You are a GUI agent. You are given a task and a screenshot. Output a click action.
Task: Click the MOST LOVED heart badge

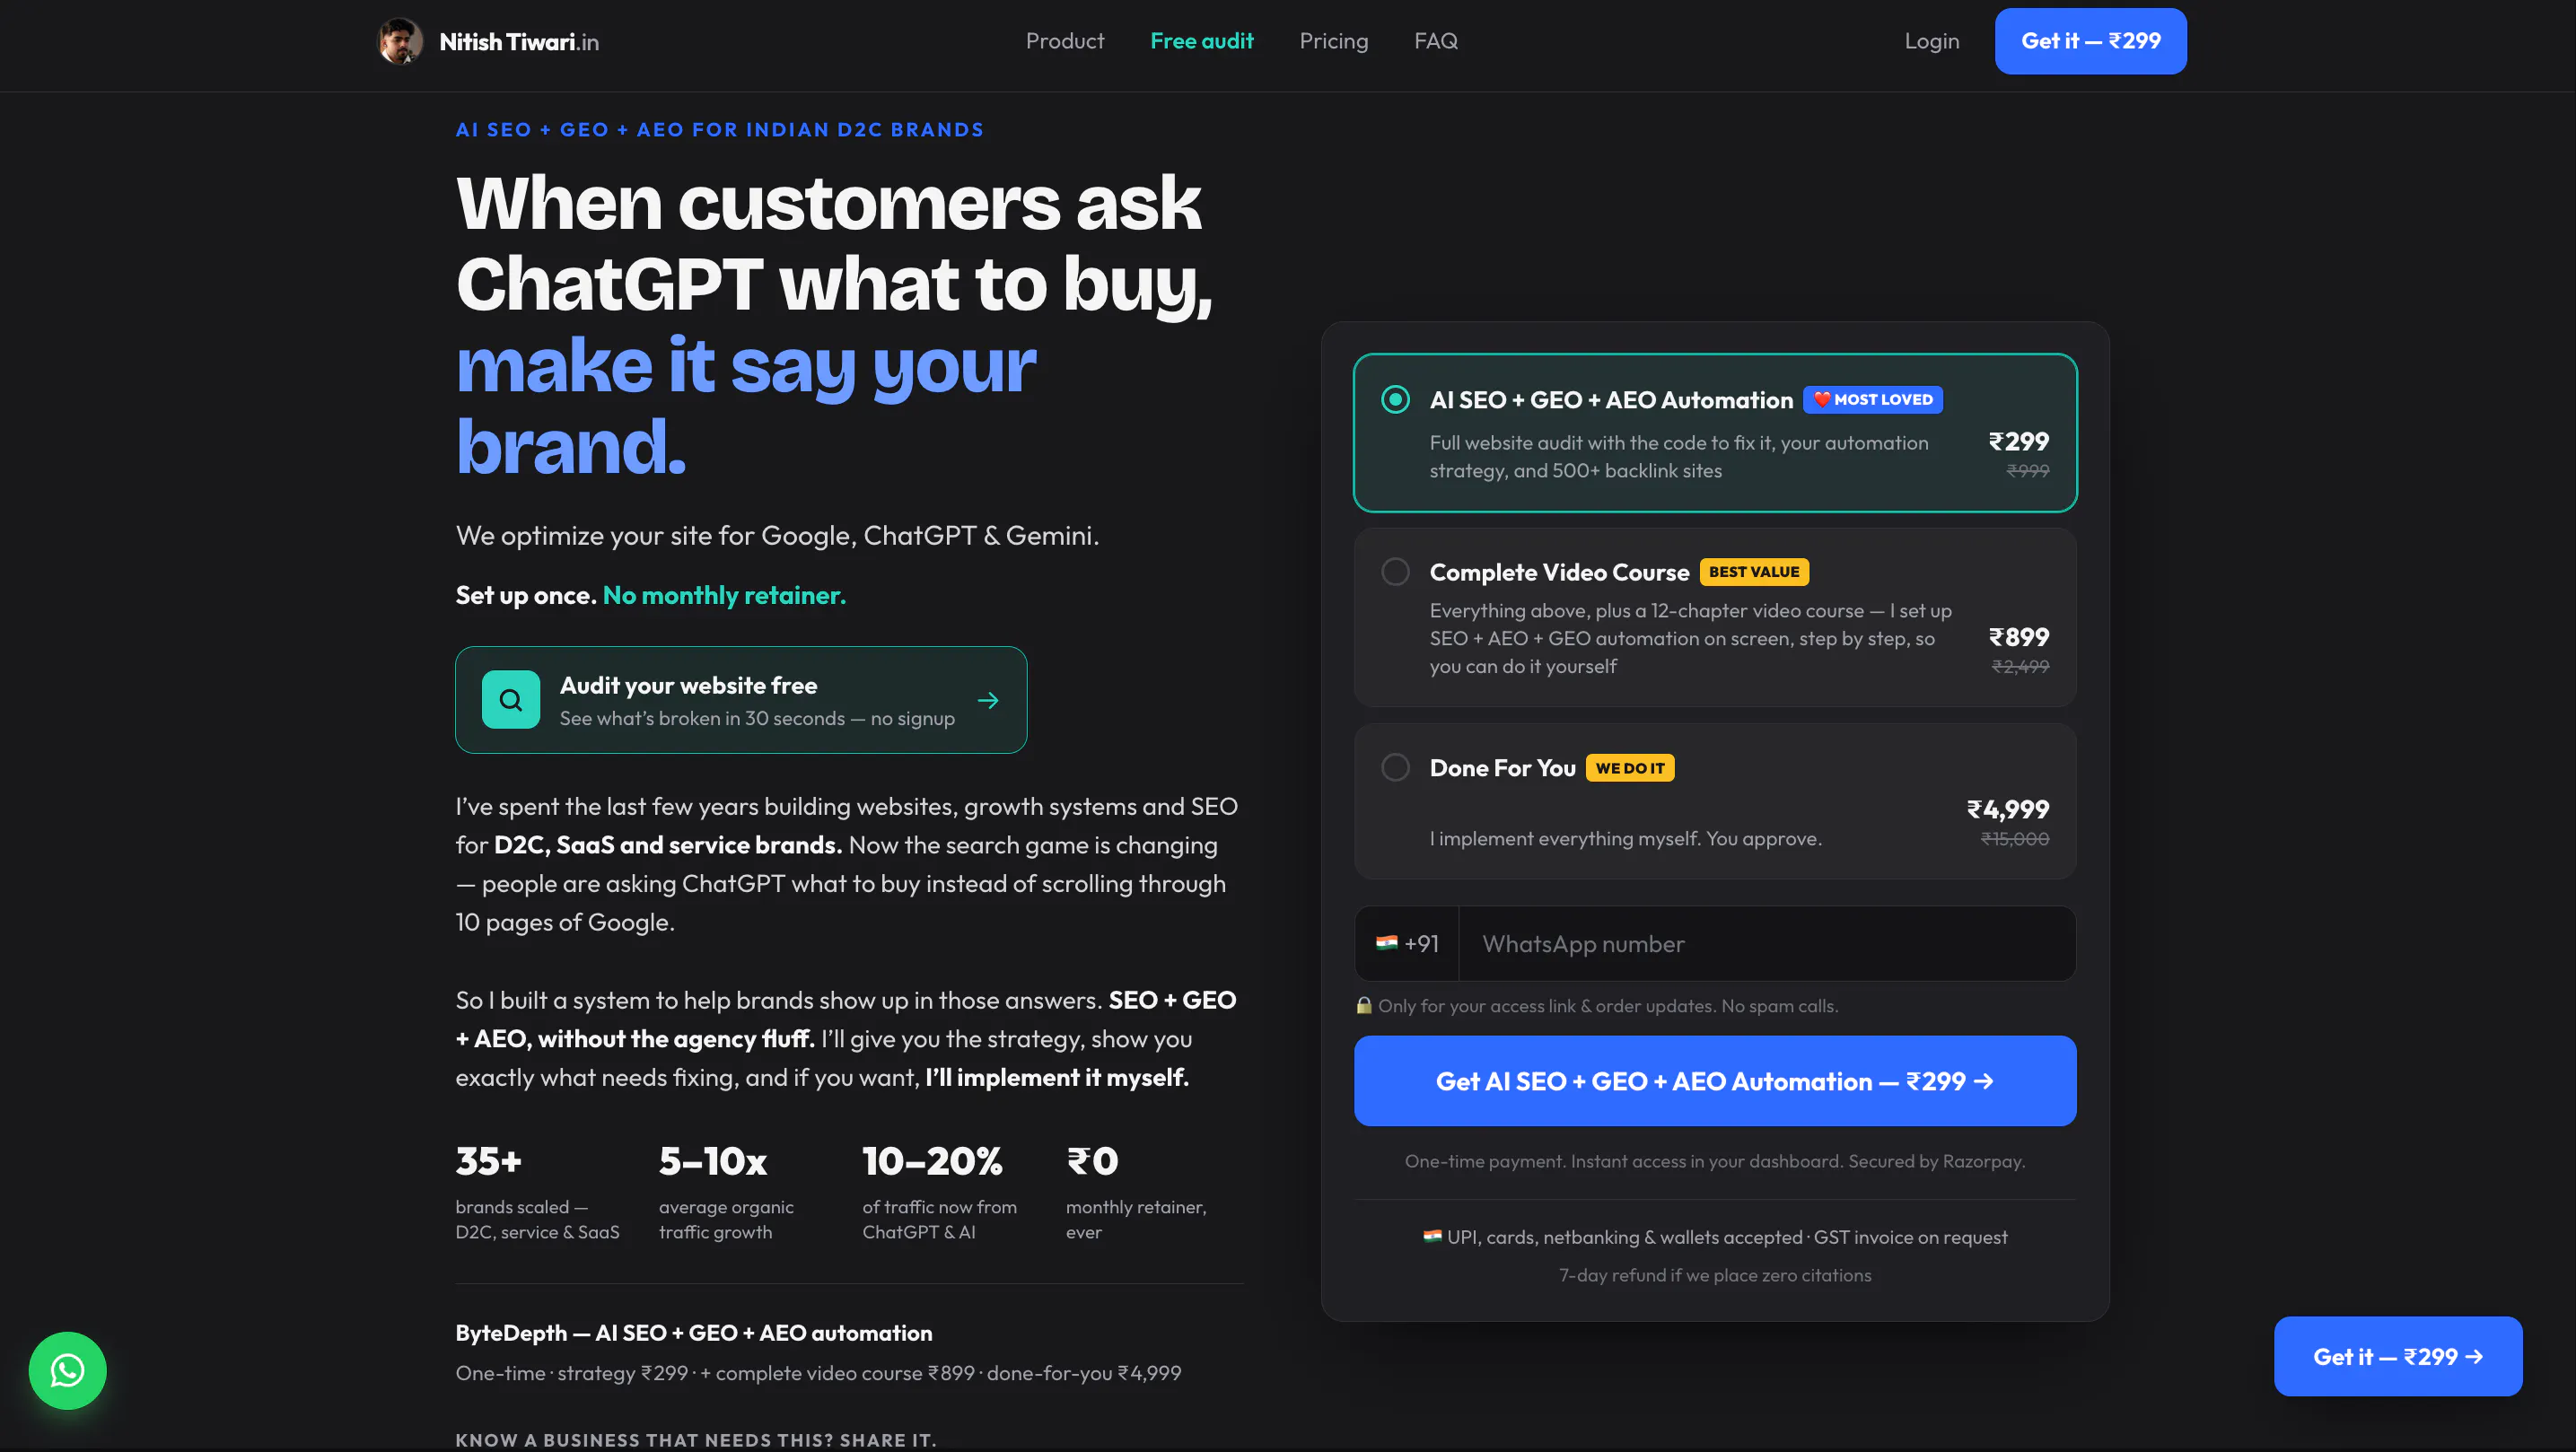[1873, 399]
